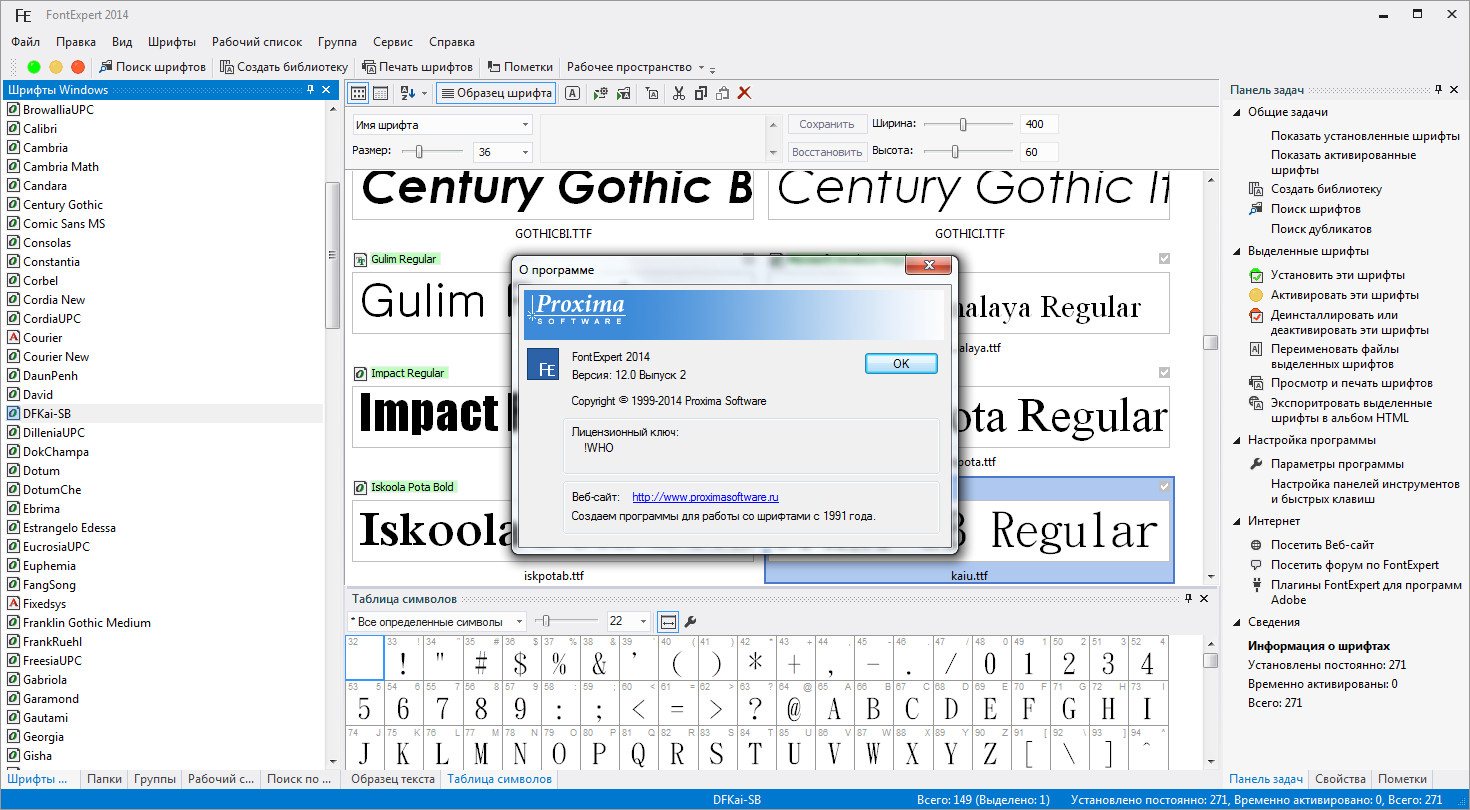Open Все определенные символы dropdown

coord(436,622)
